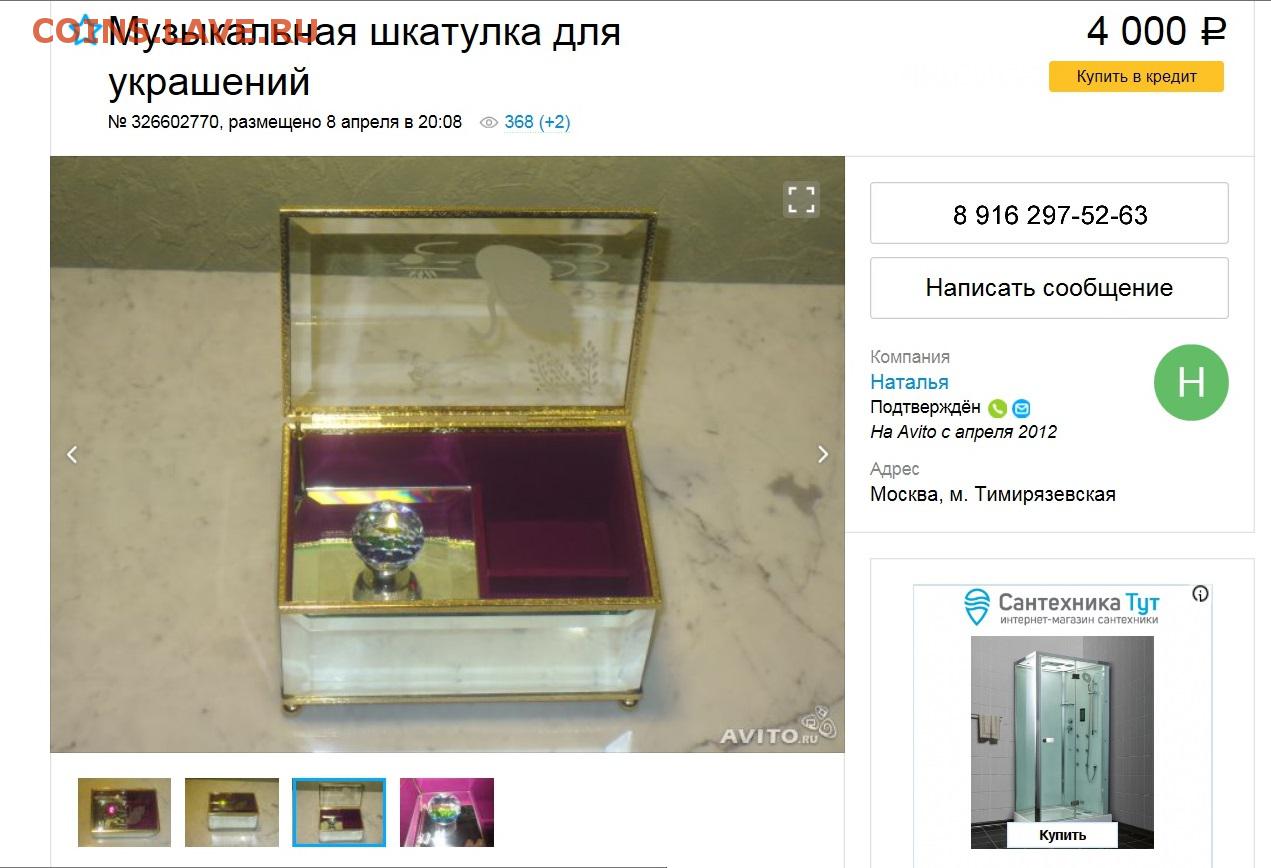1271x868 pixels.
Task: Open the 368 (+2) views statistics link
Action: [537, 122]
